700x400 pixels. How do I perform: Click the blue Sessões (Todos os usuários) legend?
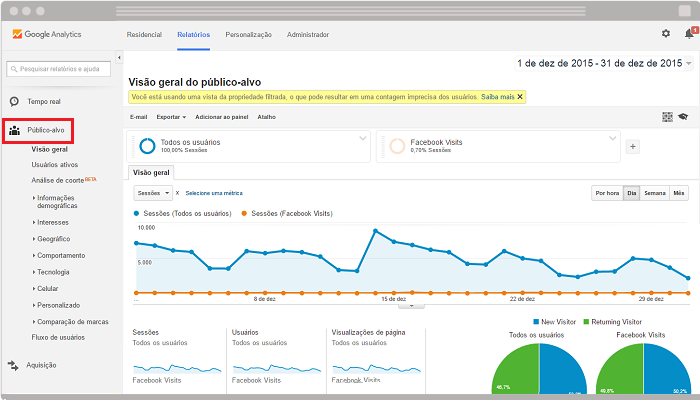[183, 213]
